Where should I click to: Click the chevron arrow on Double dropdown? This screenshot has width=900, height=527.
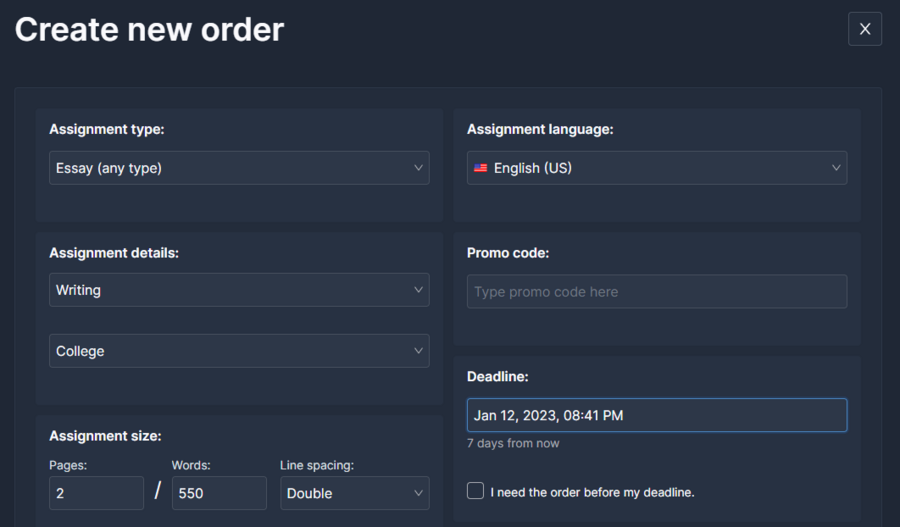click(x=418, y=493)
